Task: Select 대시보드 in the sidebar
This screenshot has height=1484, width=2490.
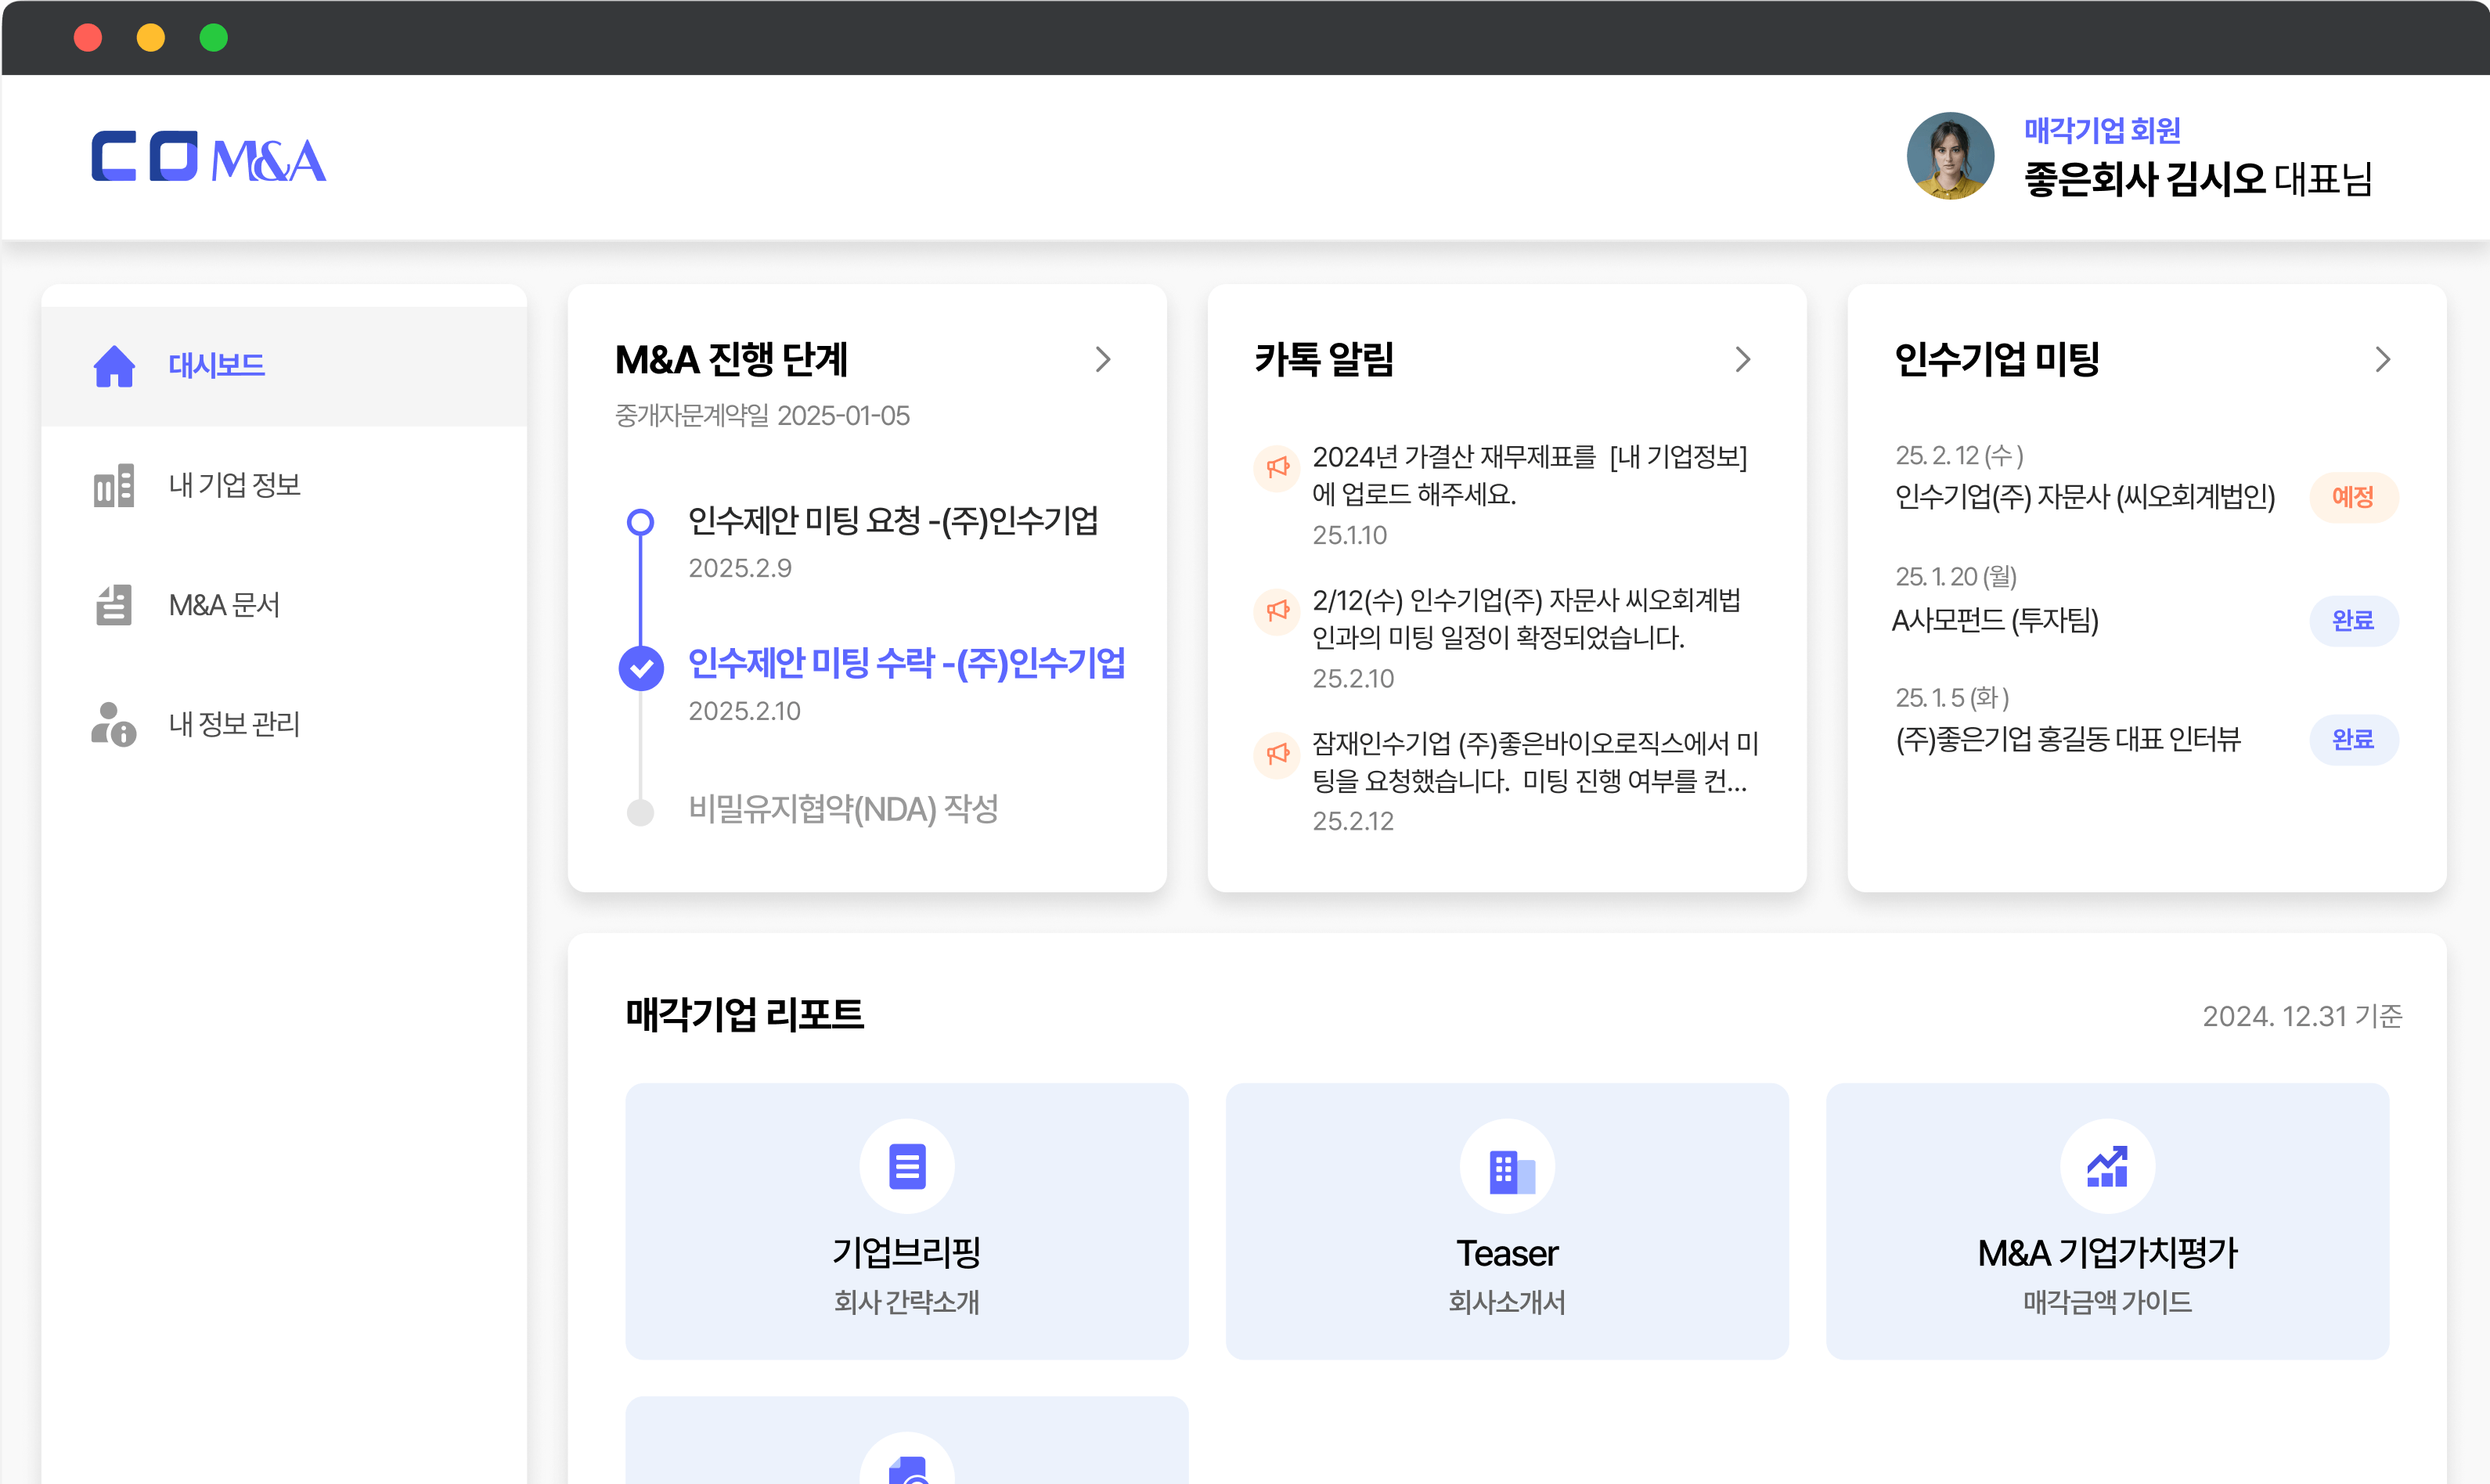Action: (284, 366)
